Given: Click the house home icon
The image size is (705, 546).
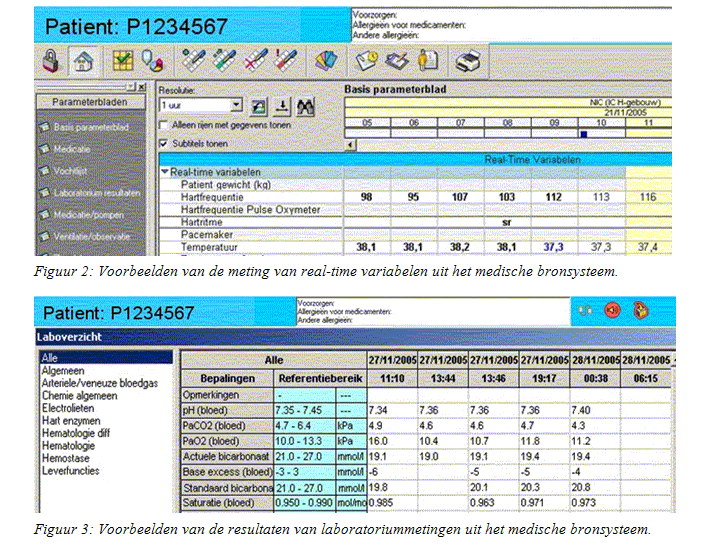Looking at the screenshot, I should coord(84,60).
